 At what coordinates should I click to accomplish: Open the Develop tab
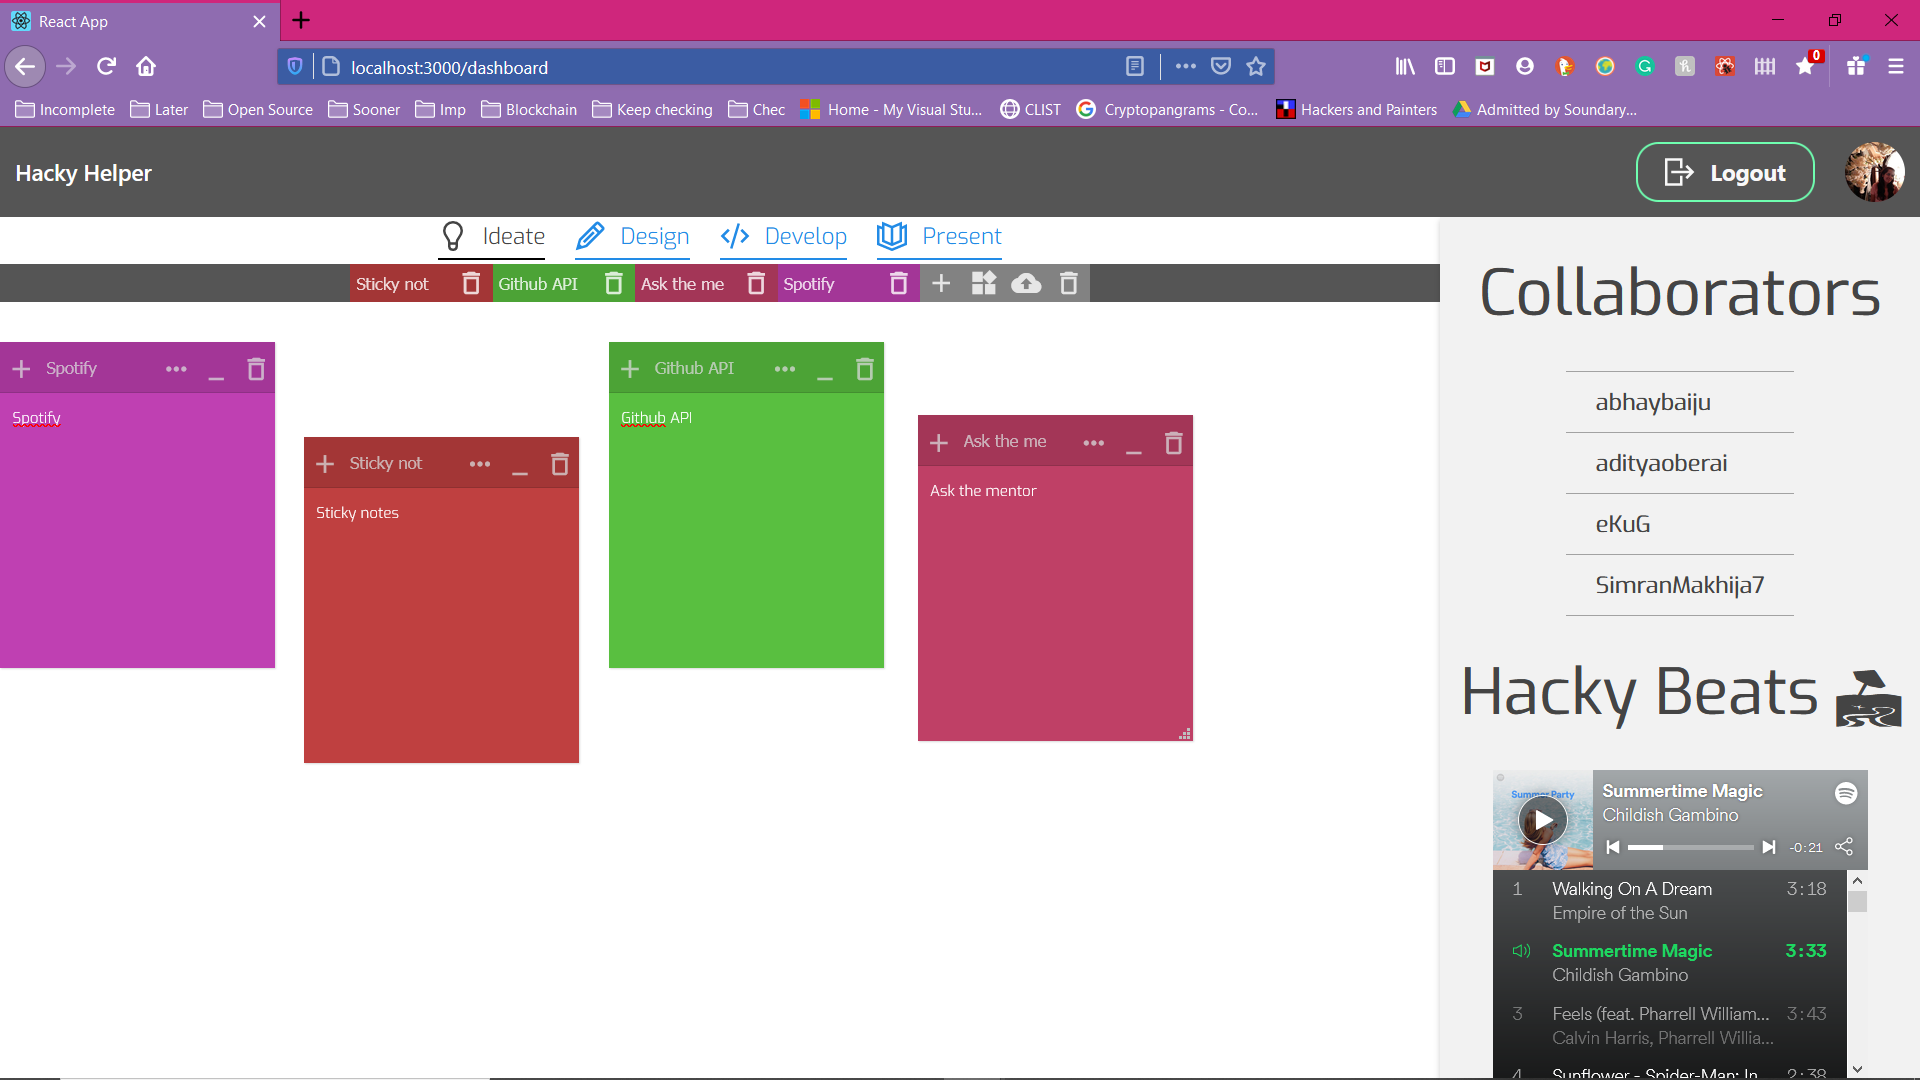(x=784, y=237)
